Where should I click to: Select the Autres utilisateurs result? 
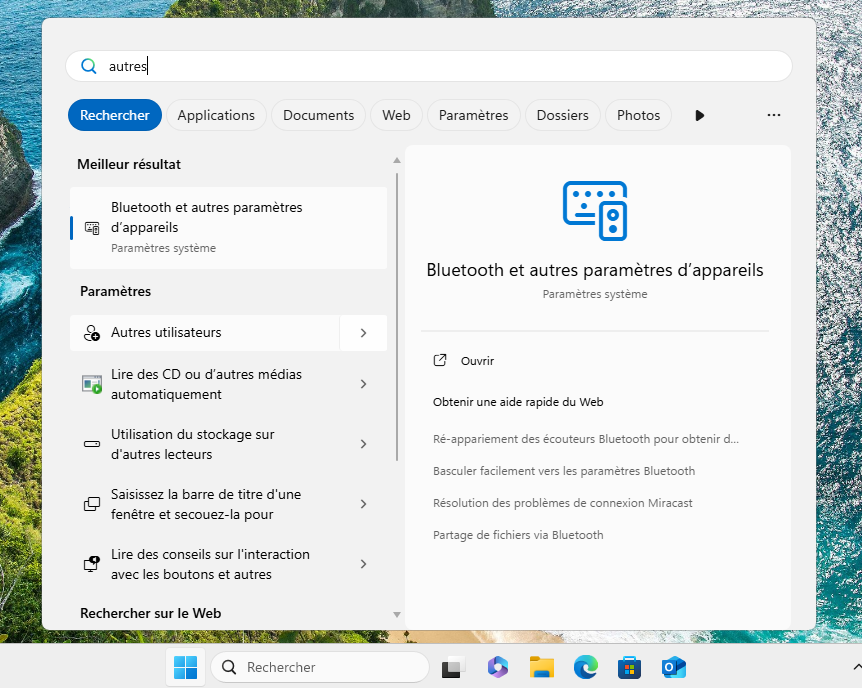pyautogui.click(x=205, y=333)
